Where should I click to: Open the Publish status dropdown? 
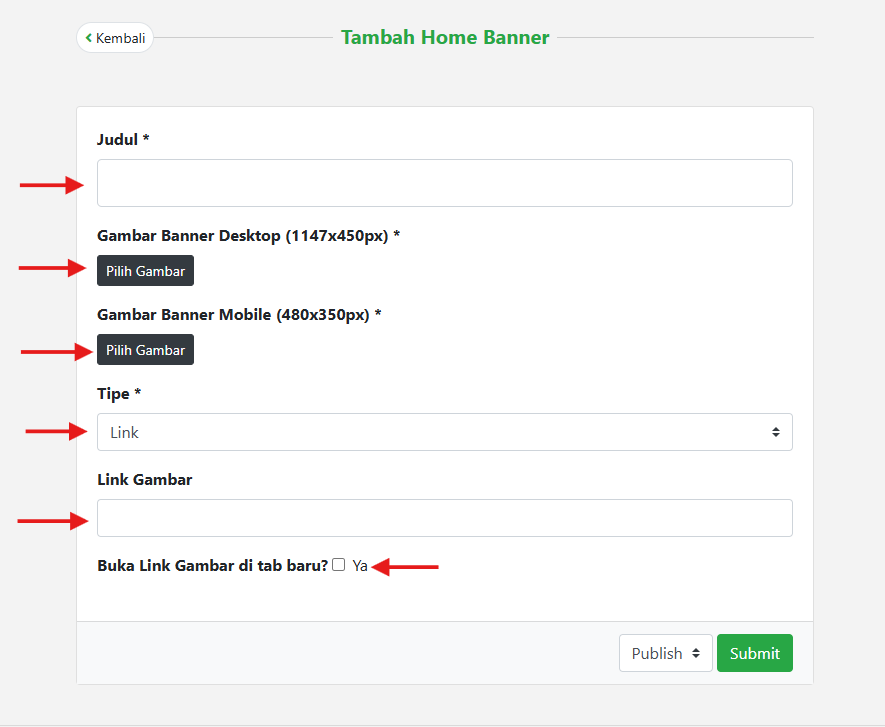665,653
